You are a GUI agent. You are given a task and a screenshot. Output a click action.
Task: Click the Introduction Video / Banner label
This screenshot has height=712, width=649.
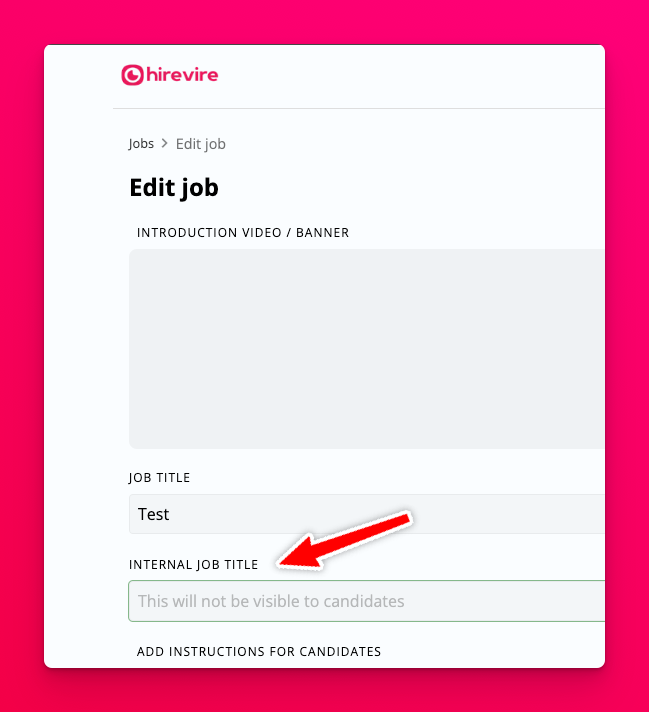[x=243, y=232]
